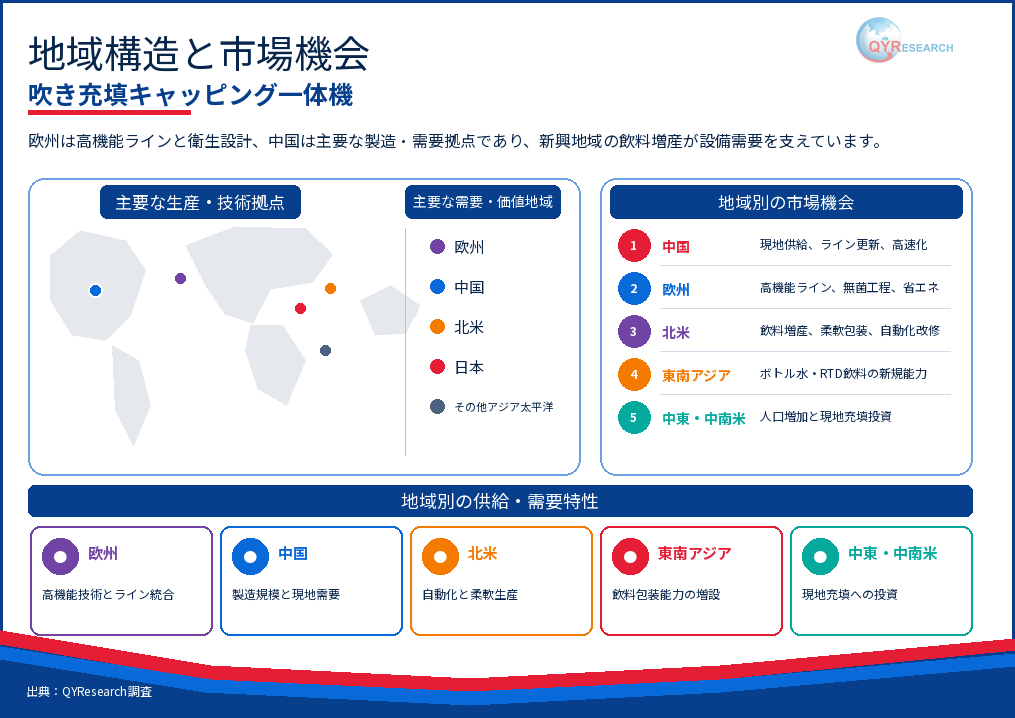Select the 地域別の市場機会 header bar

pyautogui.click(x=786, y=202)
